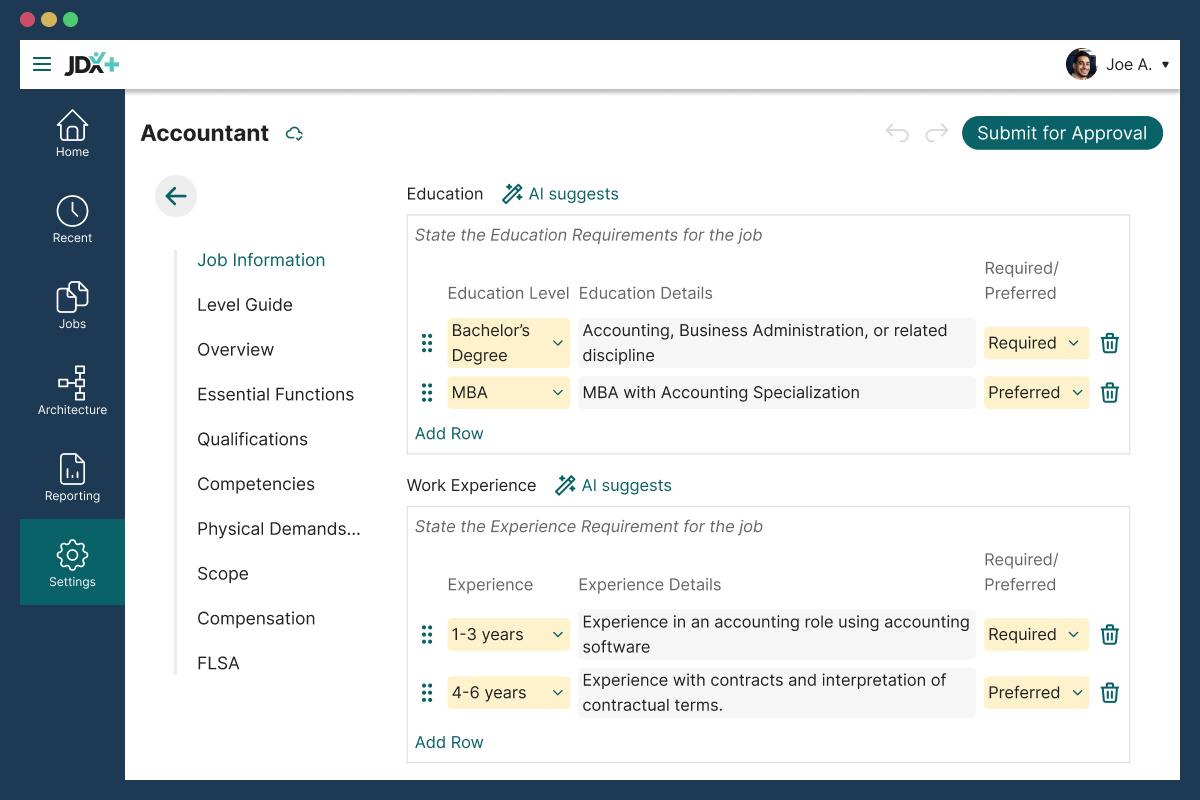Switch to the Compensation section

click(x=256, y=618)
